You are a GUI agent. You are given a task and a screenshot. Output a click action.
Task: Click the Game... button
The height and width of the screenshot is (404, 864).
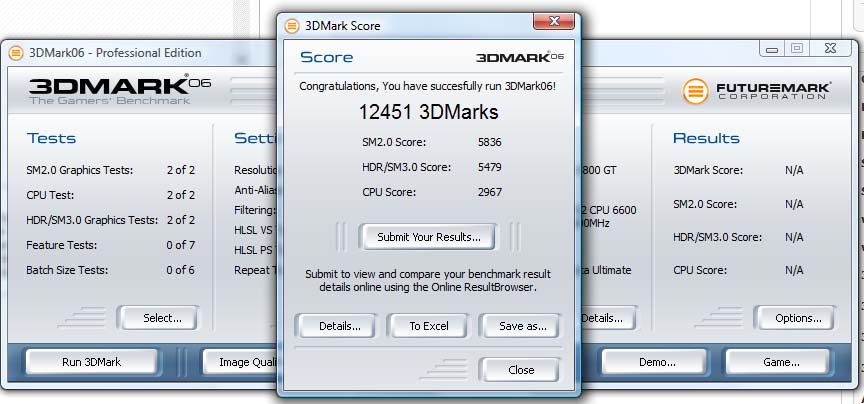click(x=781, y=362)
